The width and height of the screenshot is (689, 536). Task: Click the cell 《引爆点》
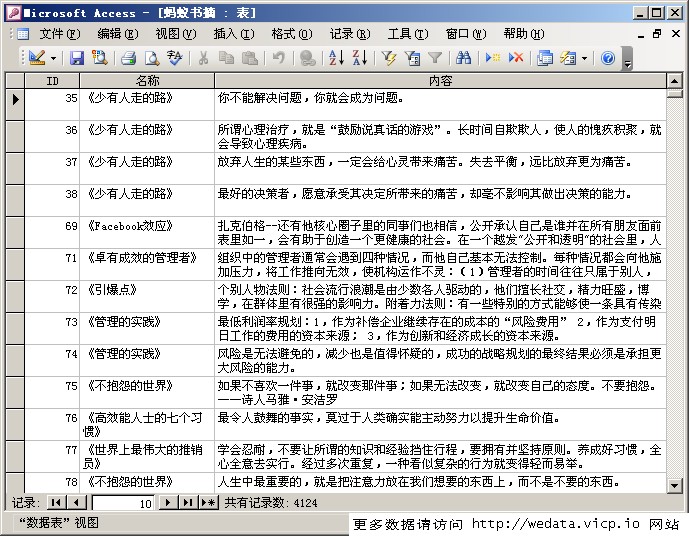pyautogui.click(x=147, y=297)
